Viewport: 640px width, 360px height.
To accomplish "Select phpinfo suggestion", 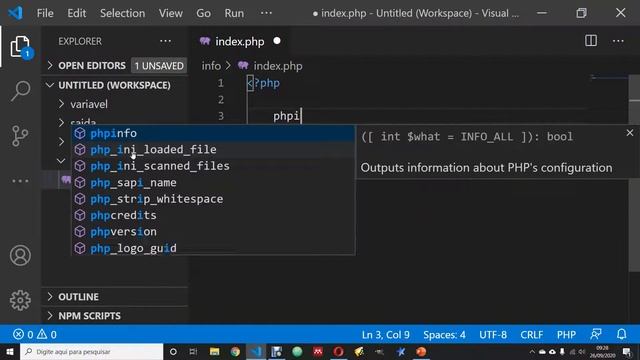I will click(x=214, y=133).
